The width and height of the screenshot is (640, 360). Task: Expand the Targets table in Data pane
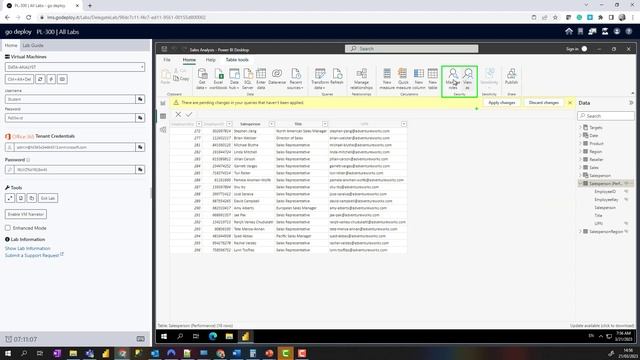click(580, 127)
